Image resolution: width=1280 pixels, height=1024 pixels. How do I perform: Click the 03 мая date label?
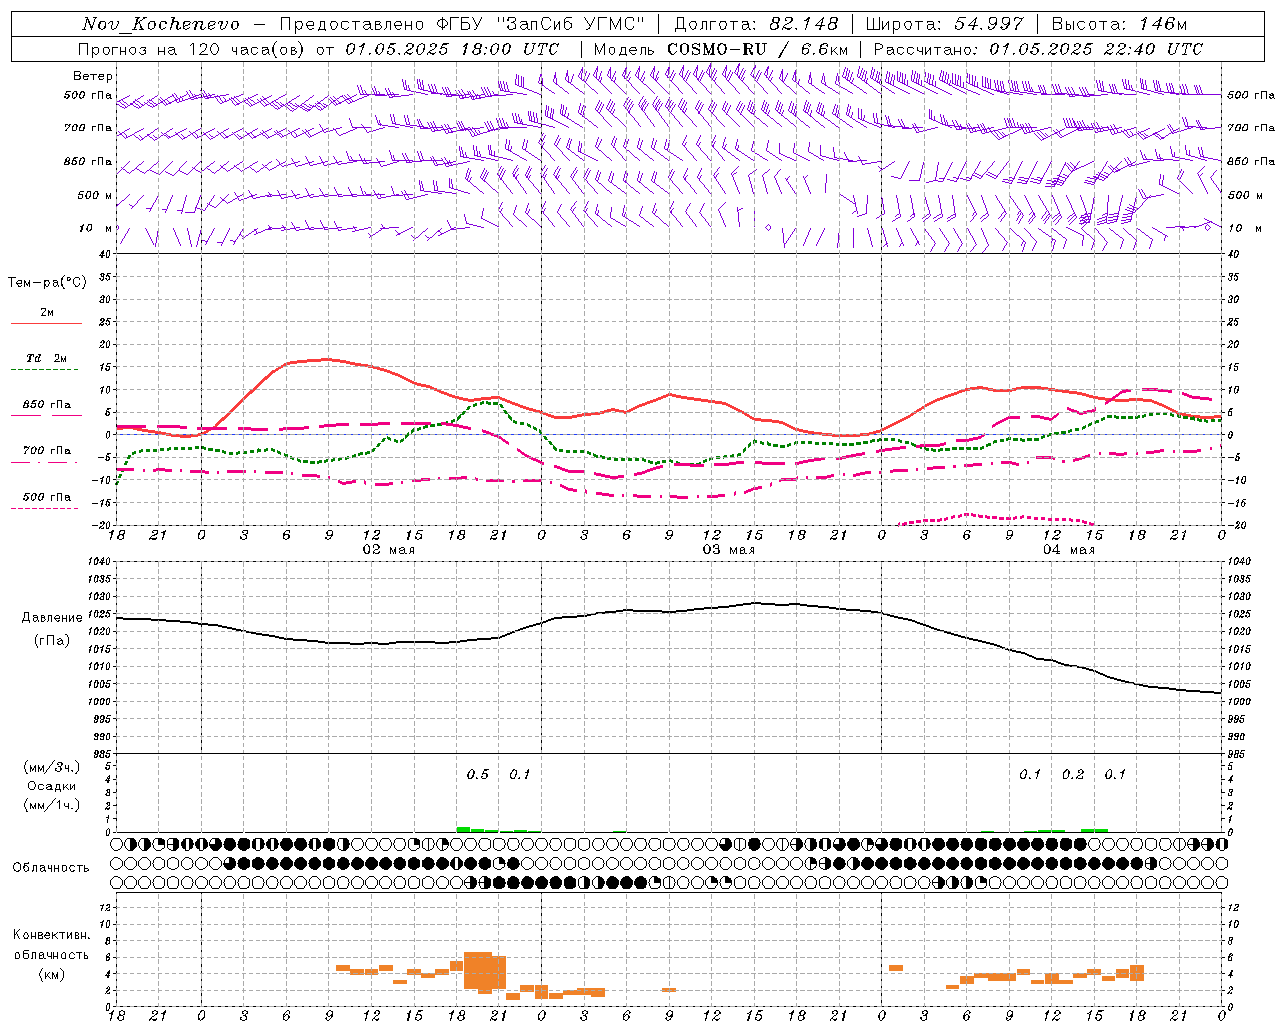pyautogui.click(x=728, y=550)
